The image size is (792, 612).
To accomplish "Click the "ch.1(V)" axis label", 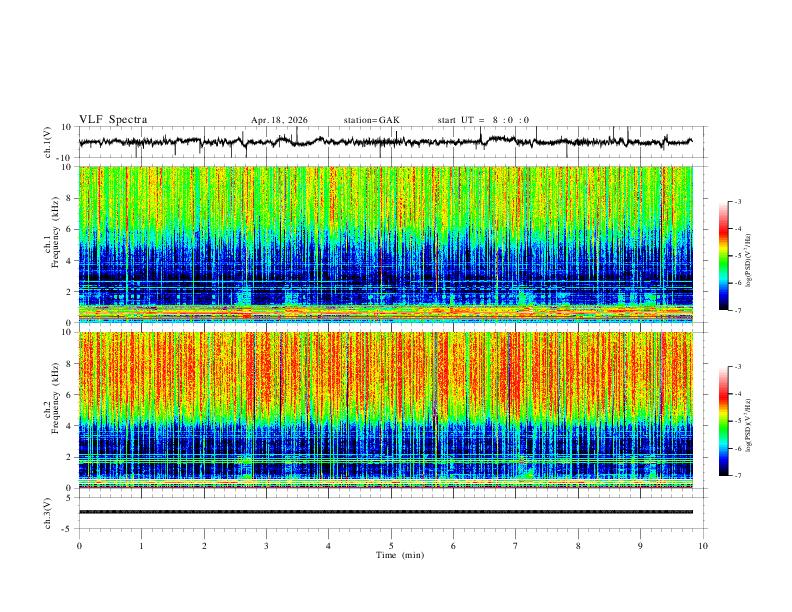I will (x=48, y=142).
